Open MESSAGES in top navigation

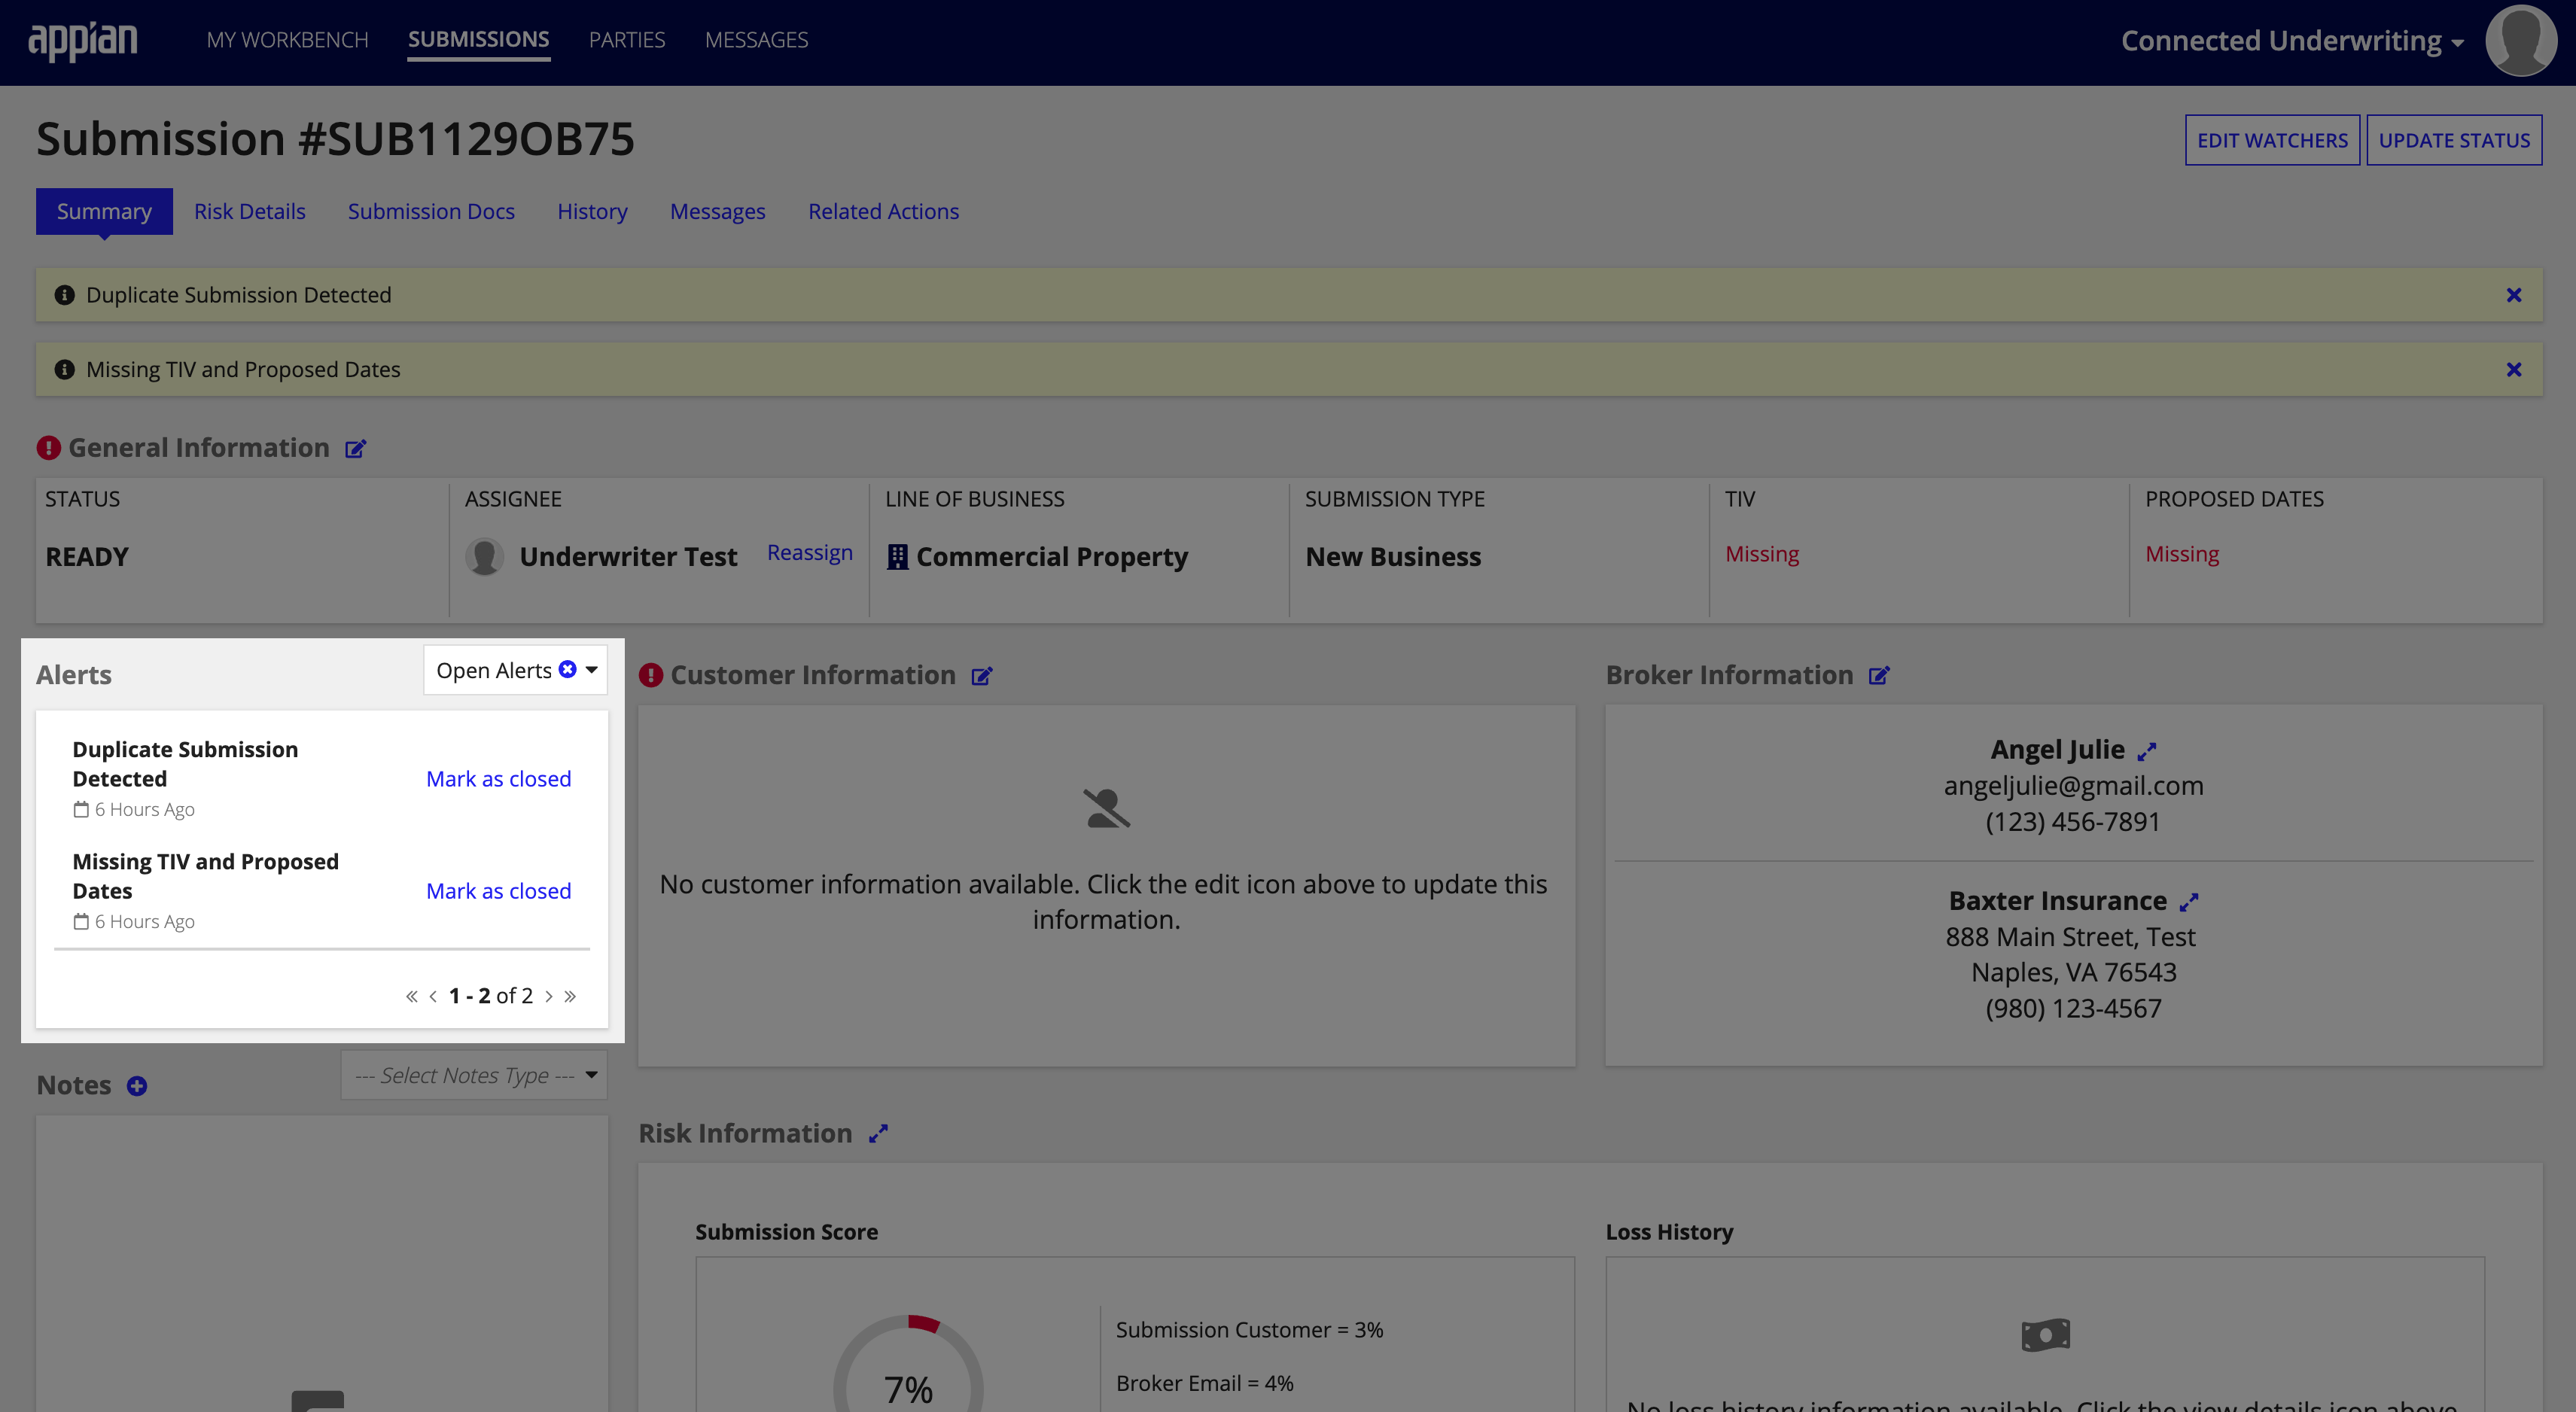[756, 40]
